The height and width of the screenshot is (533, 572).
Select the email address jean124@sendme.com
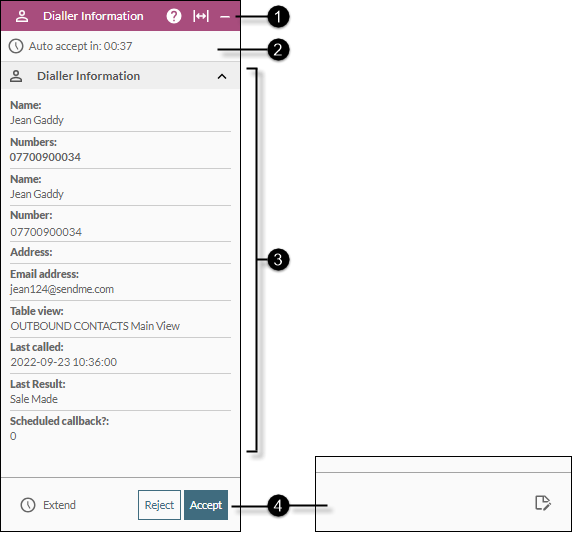[x=62, y=289]
